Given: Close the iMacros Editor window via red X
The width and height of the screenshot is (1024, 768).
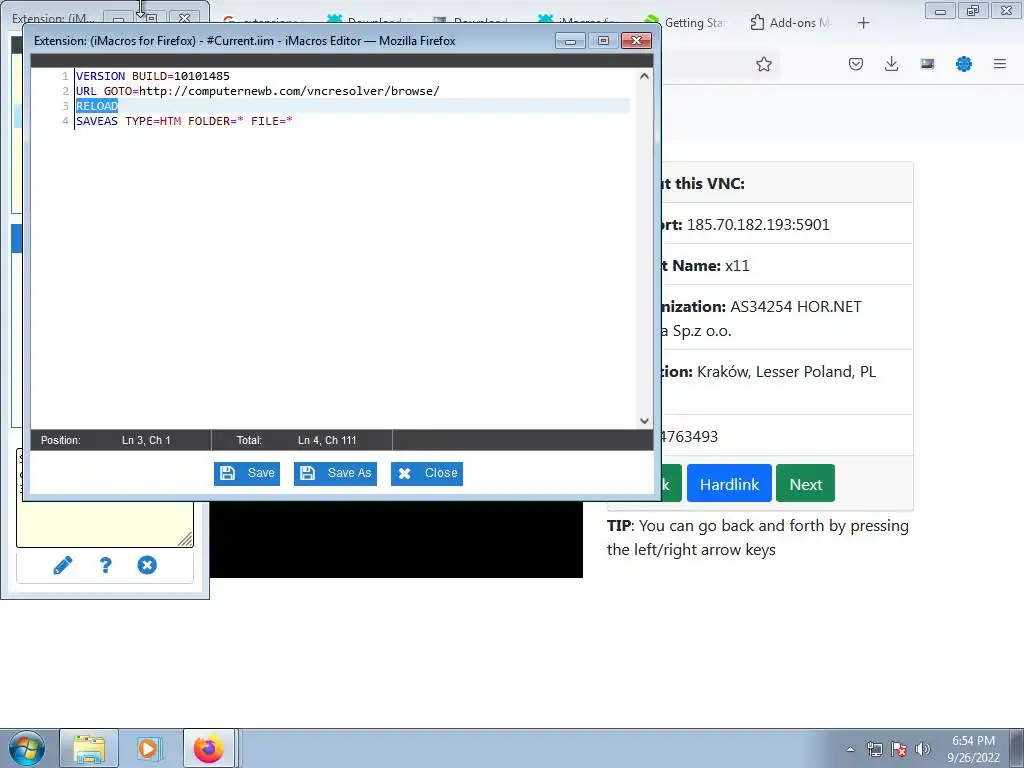Looking at the screenshot, I should (636, 41).
